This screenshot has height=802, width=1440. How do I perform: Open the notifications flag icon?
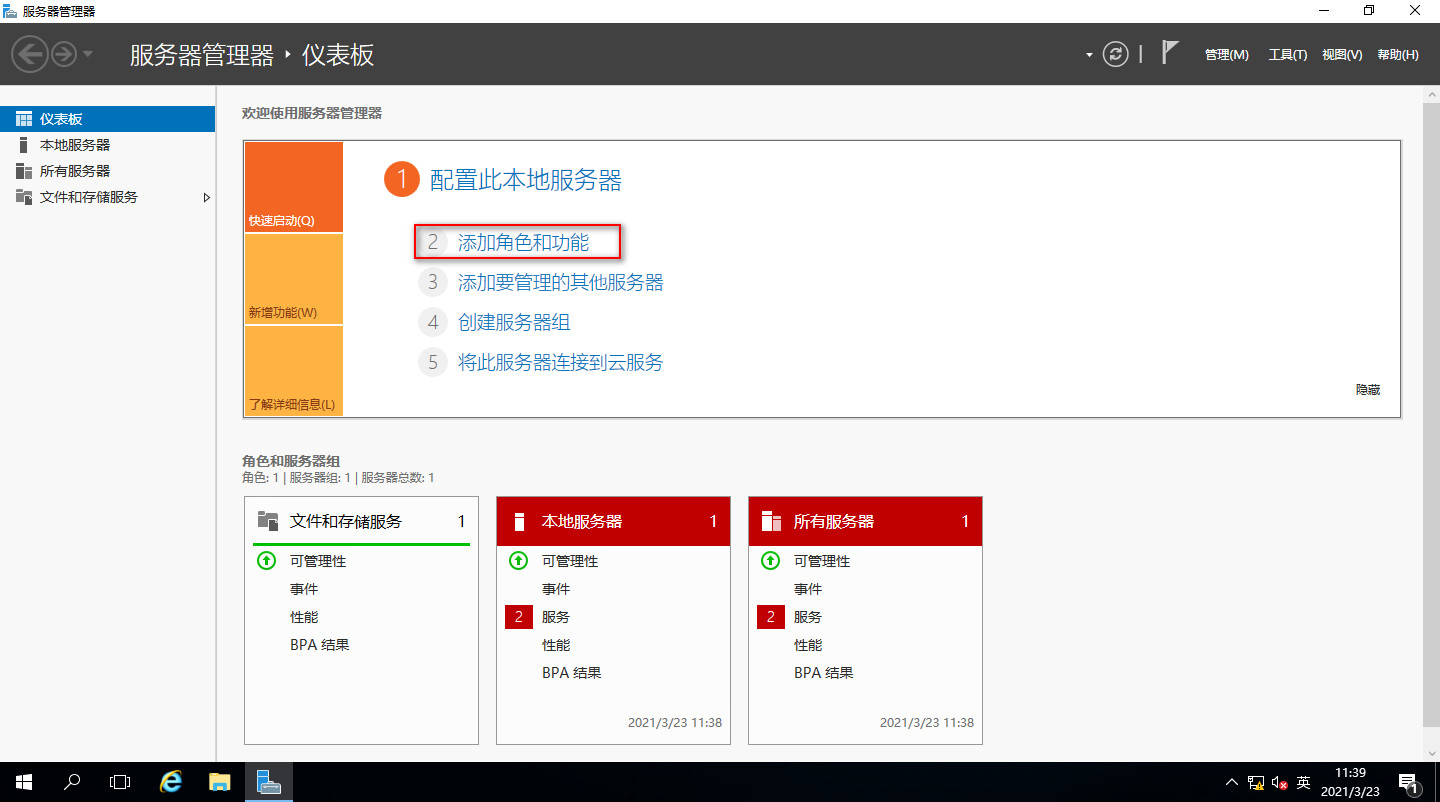[1170, 53]
